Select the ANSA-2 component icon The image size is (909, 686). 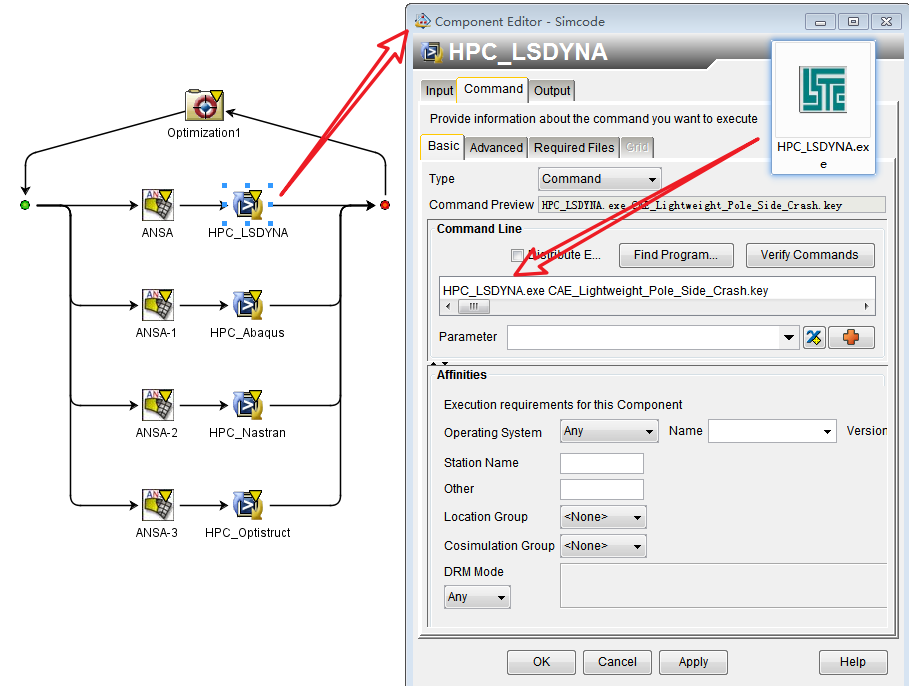pyautogui.click(x=158, y=405)
